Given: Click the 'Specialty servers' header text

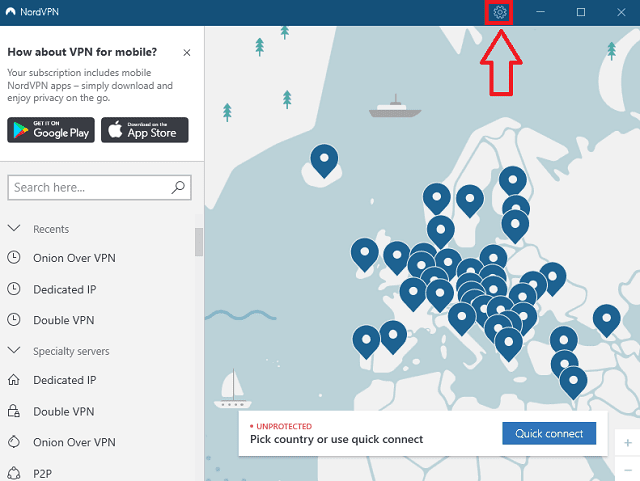Looking at the screenshot, I should [x=71, y=351].
